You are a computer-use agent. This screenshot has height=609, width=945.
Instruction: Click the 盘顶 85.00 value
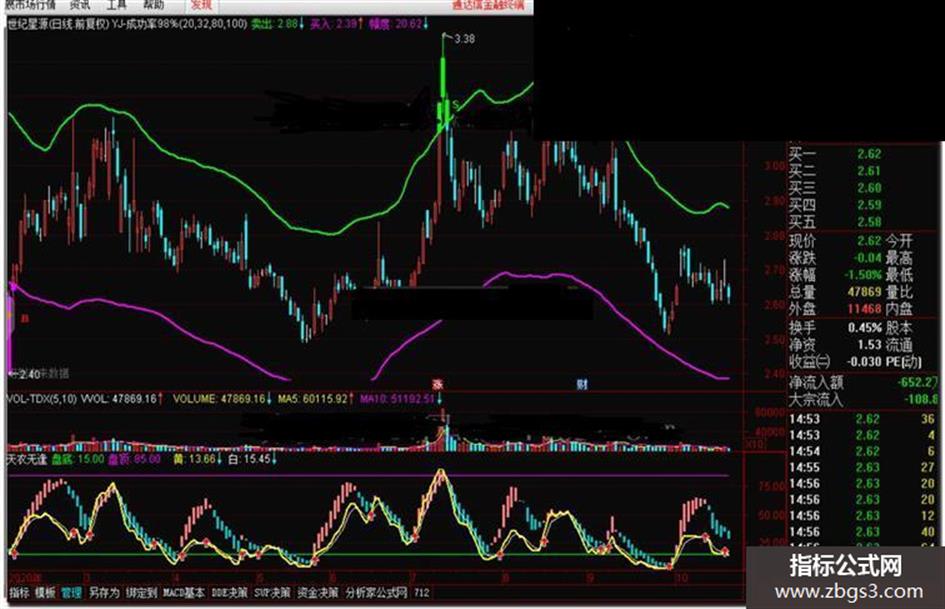134,459
